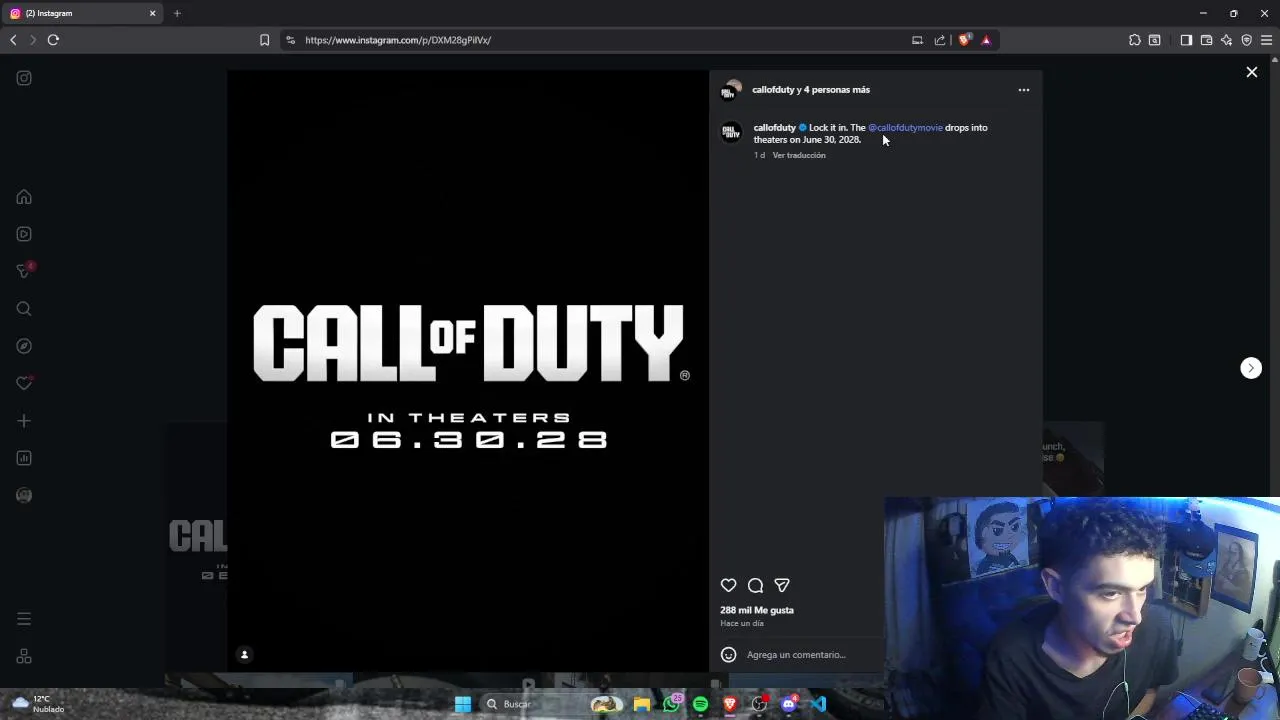
Task: Open the Instagram logo in the sidebar
Action: point(24,78)
